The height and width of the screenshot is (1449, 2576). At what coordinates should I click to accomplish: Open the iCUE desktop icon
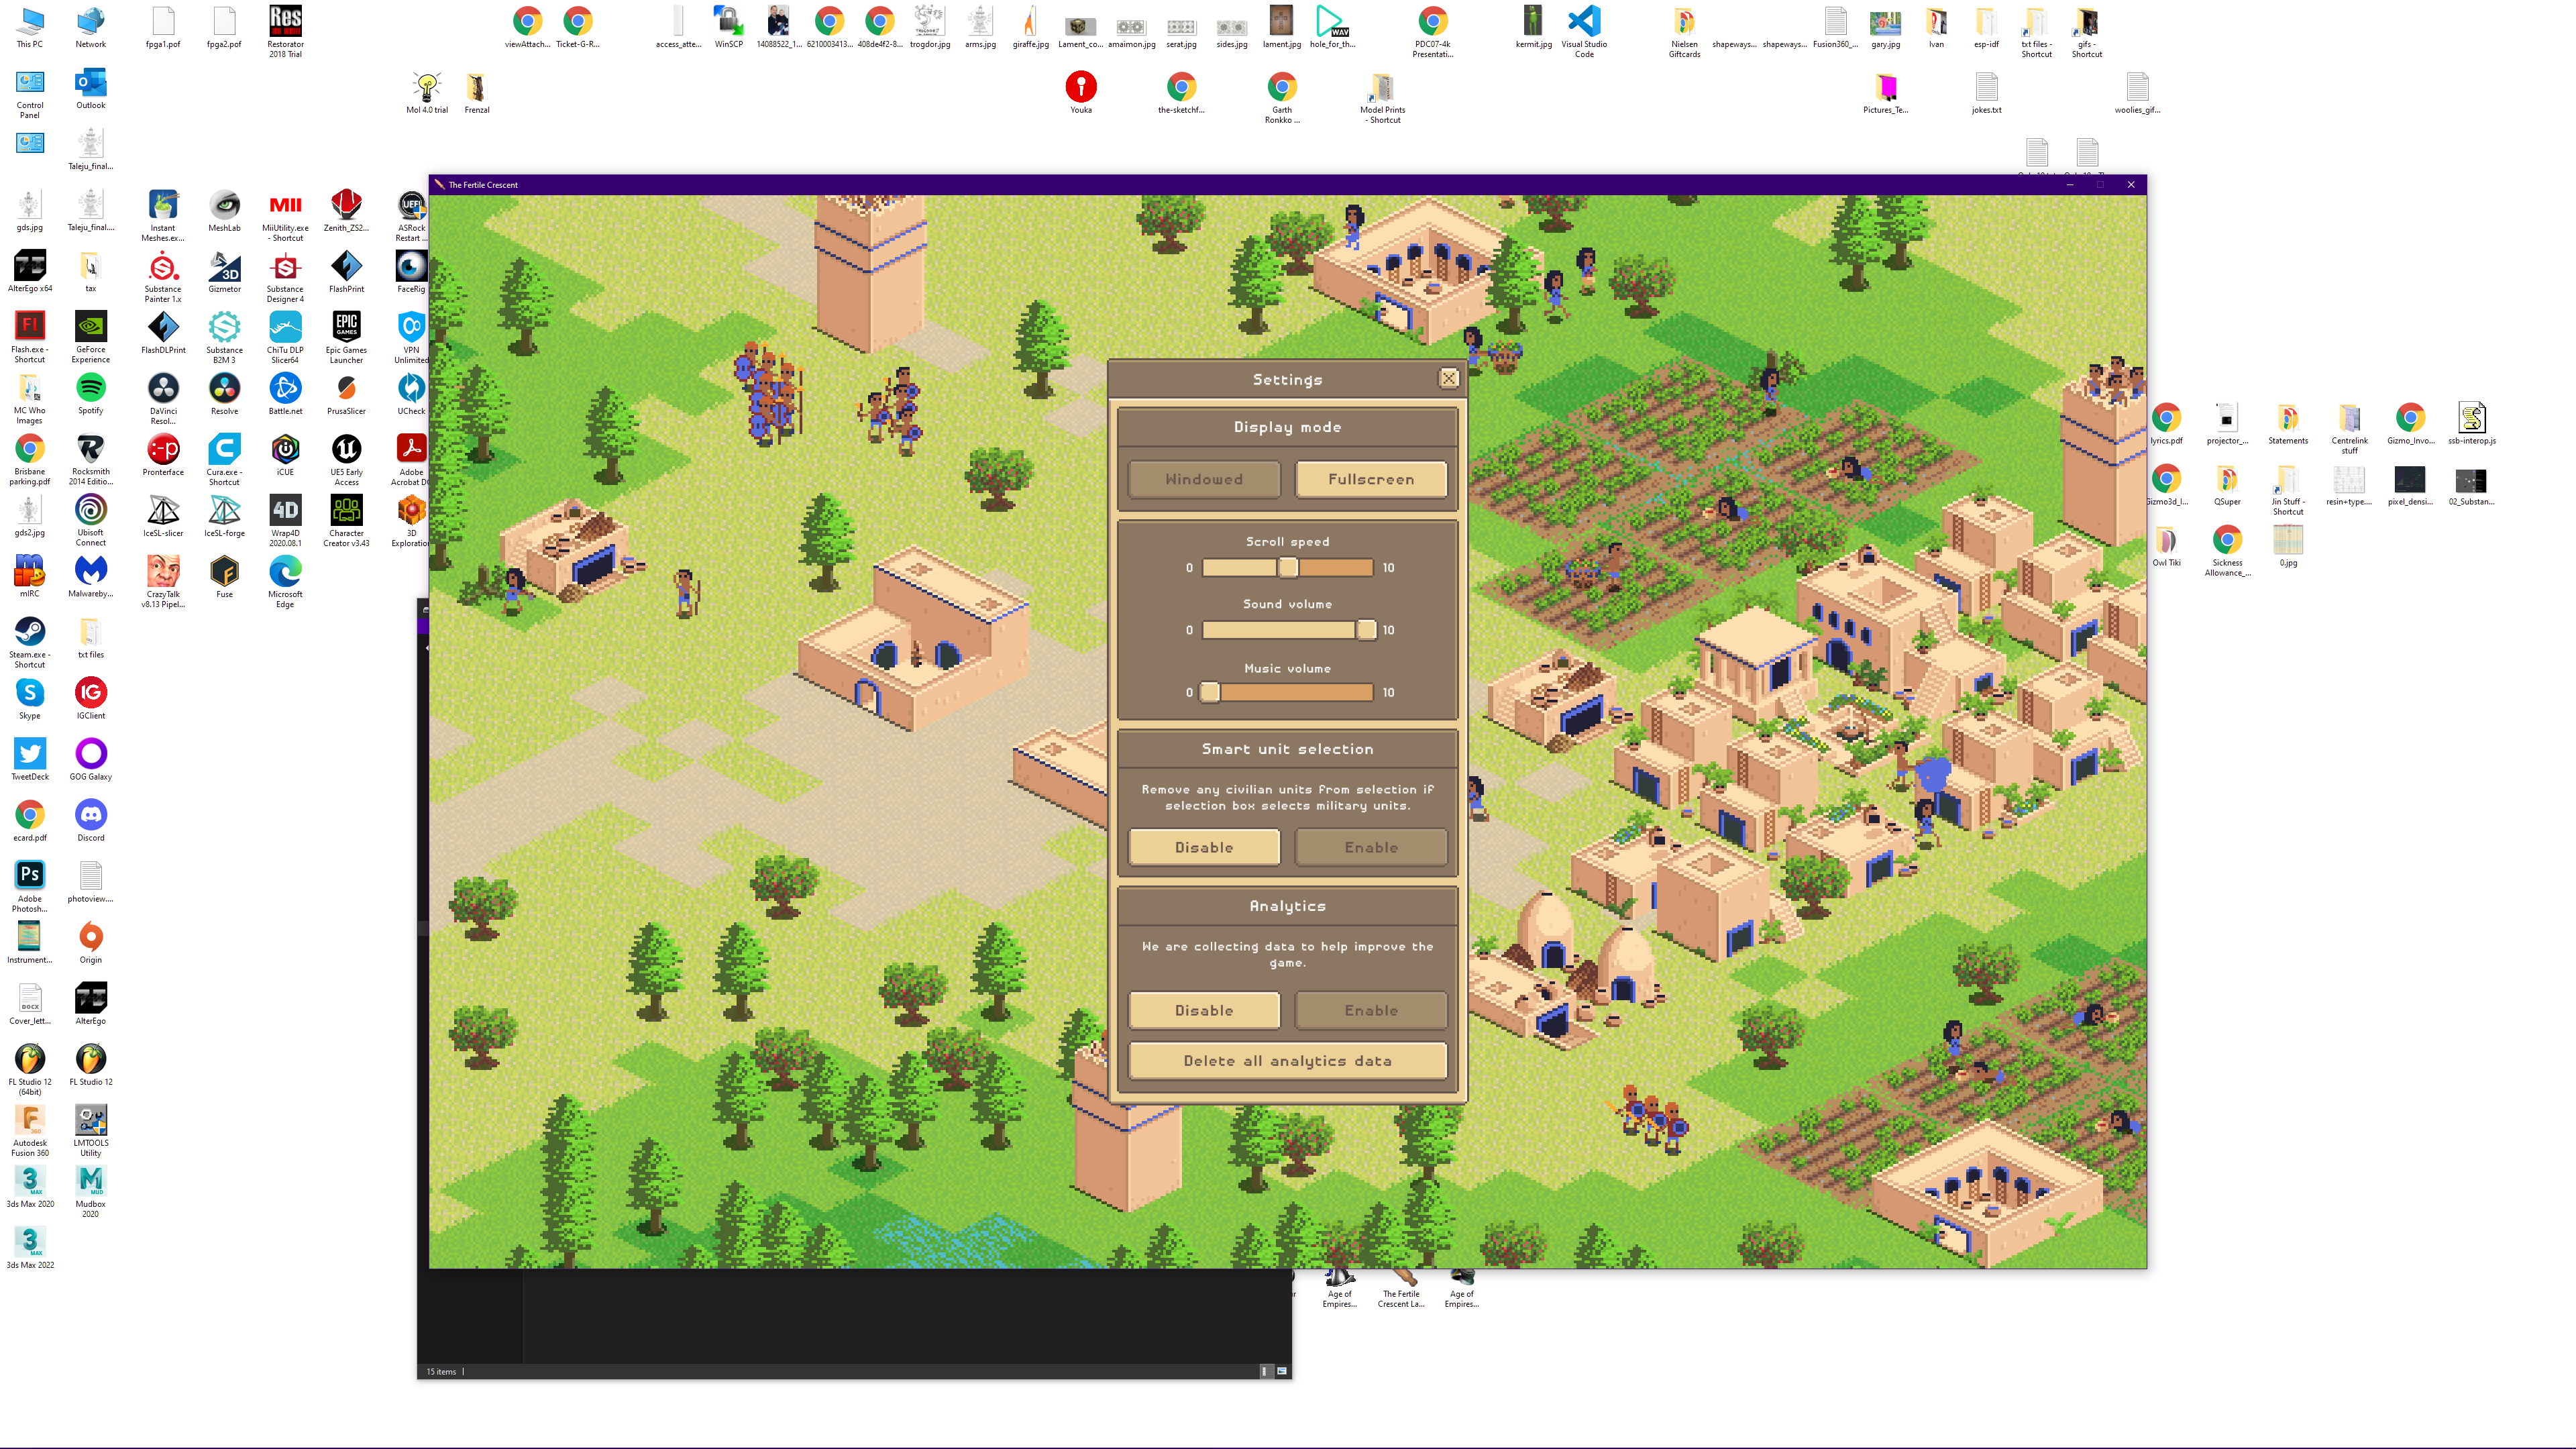(x=285, y=455)
